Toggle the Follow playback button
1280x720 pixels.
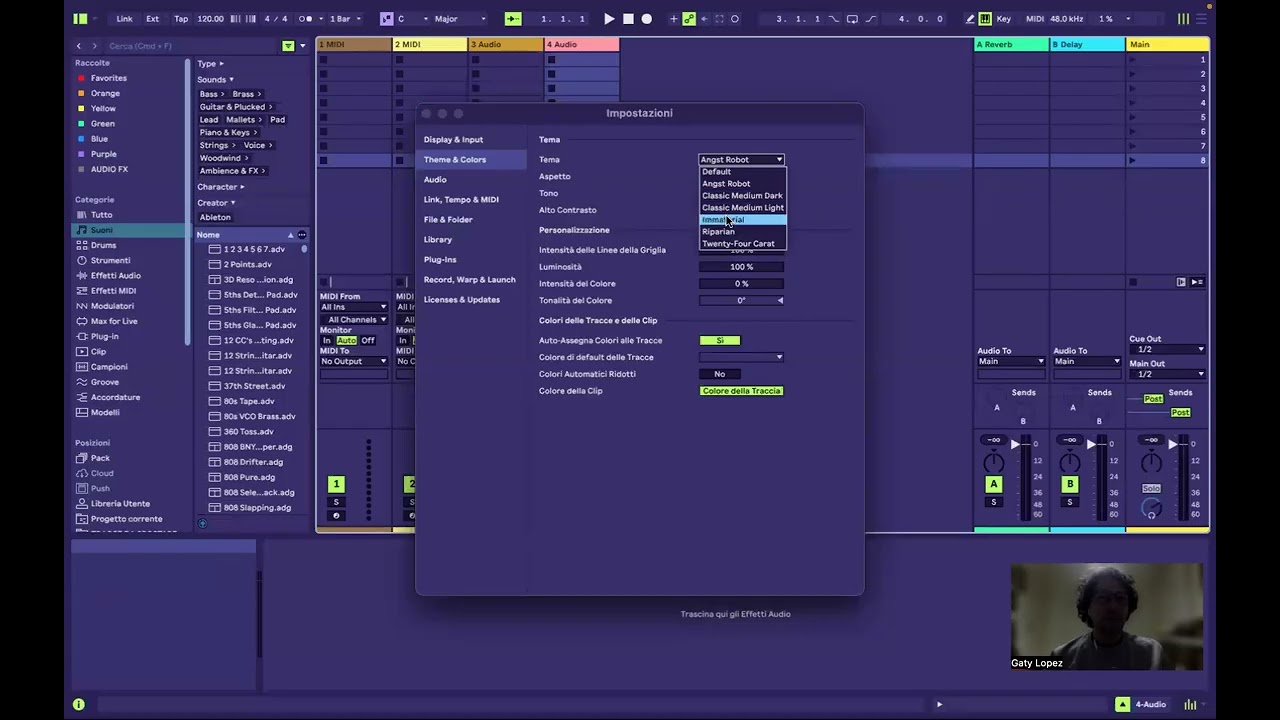(x=513, y=18)
